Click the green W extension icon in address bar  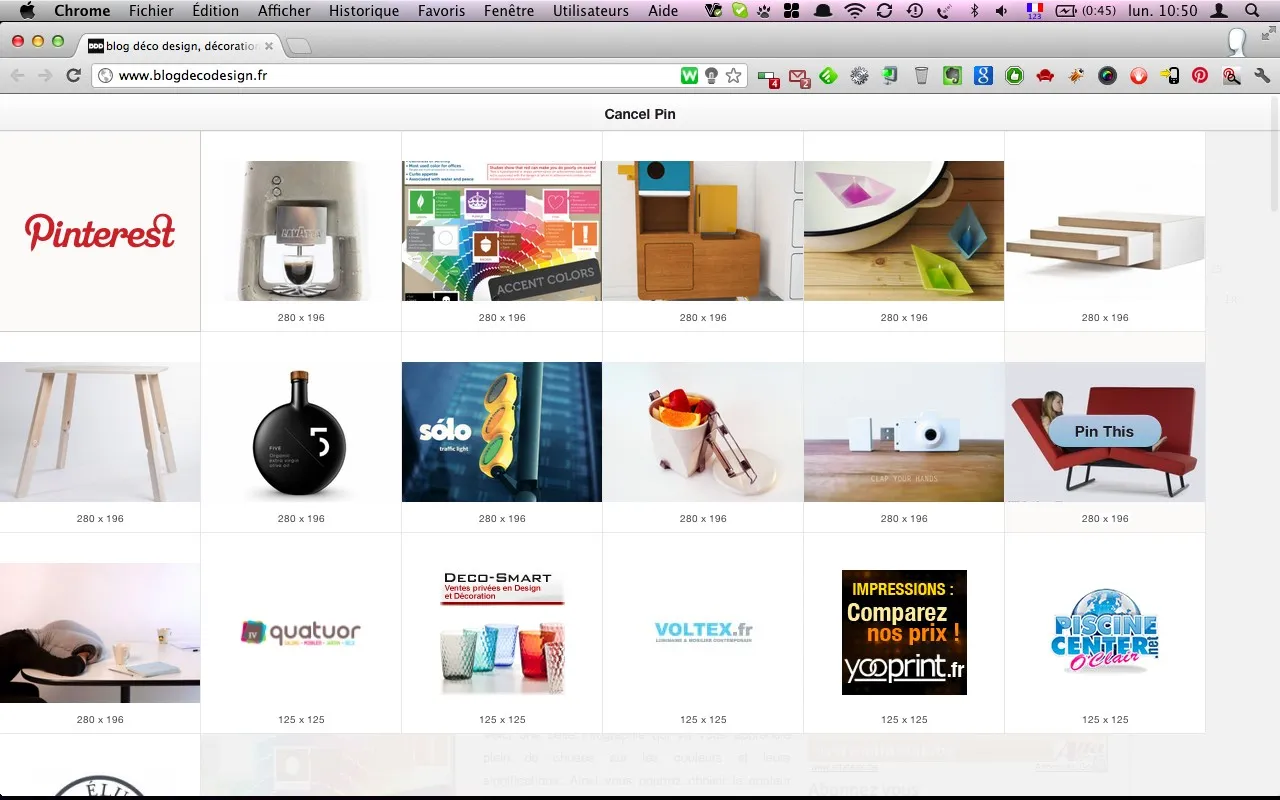[689, 75]
